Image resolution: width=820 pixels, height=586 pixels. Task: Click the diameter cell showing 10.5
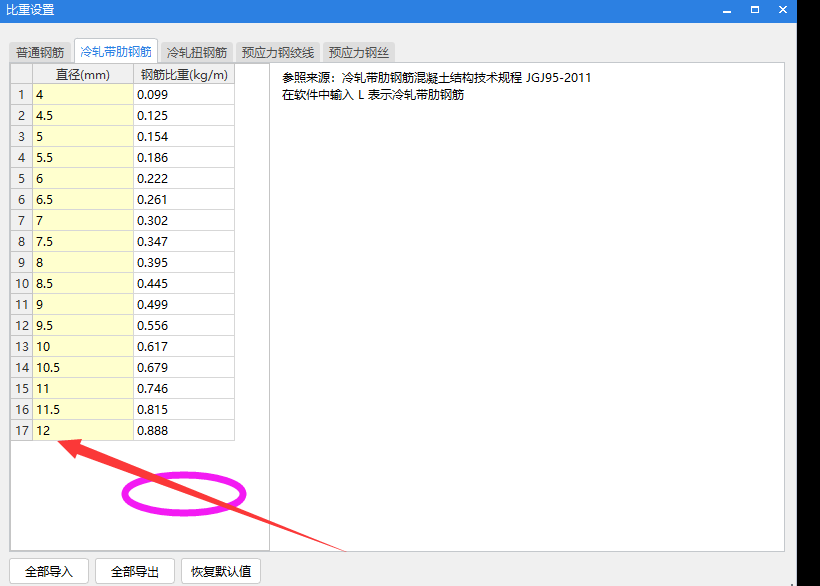pyautogui.click(x=82, y=366)
